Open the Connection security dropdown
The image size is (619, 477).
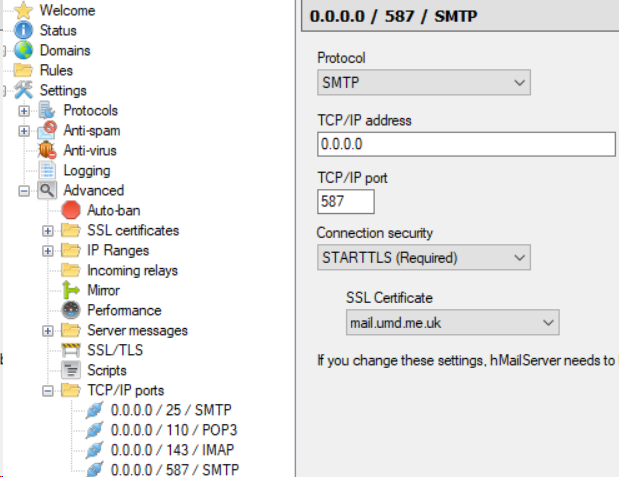pyautogui.click(x=424, y=257)
